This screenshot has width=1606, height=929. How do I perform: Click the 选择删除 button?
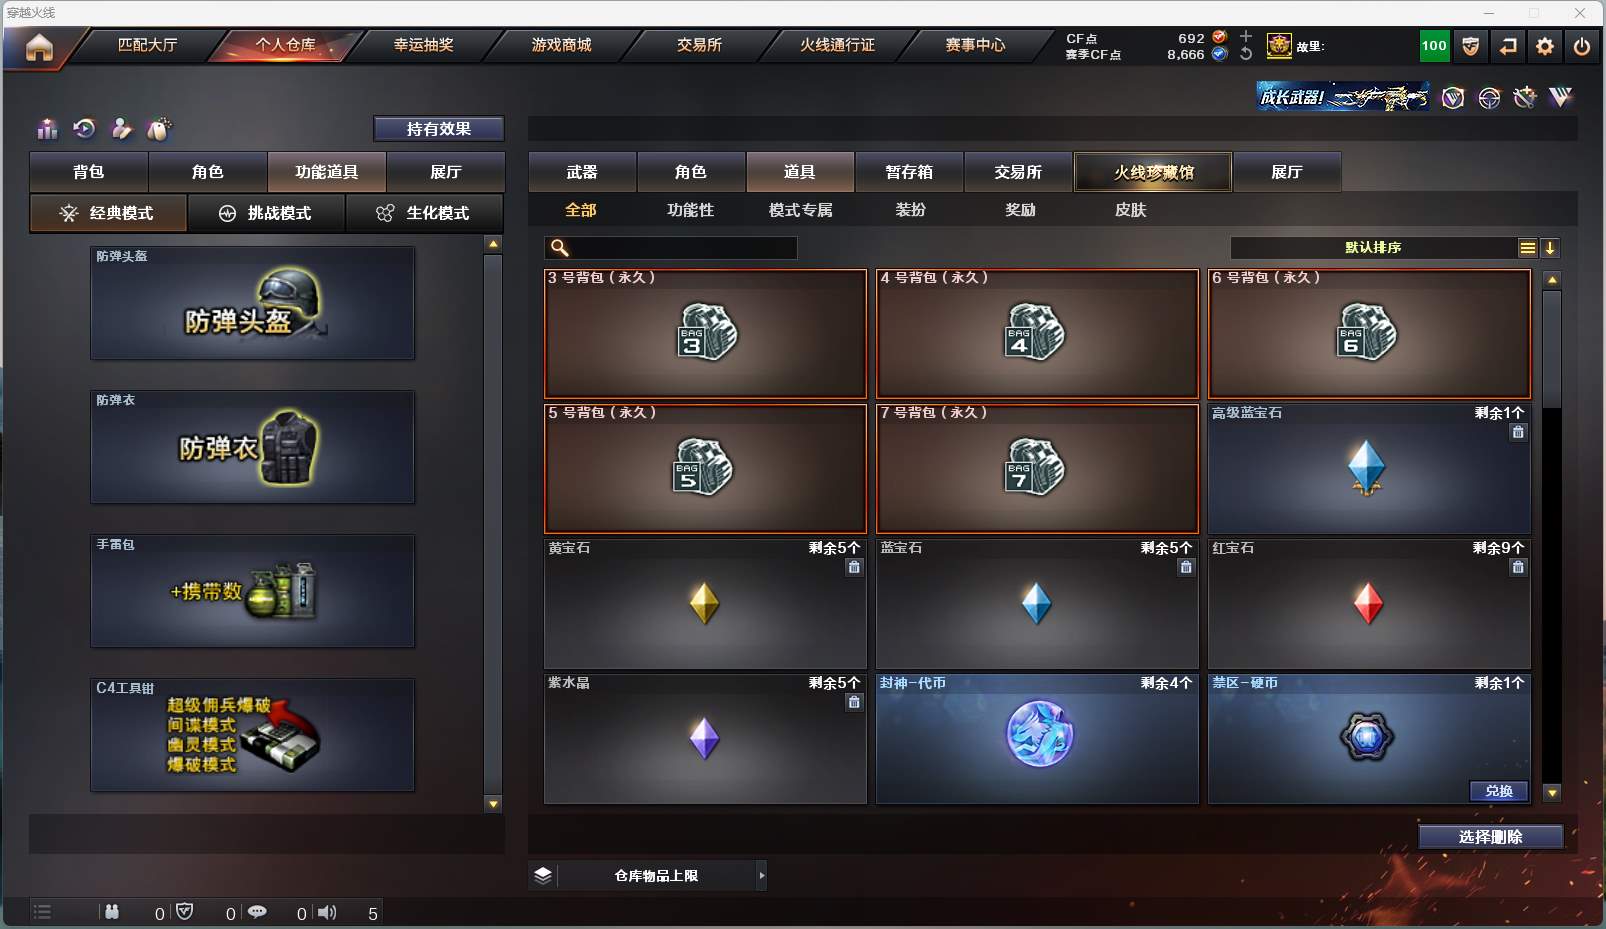click(x=1490, y=837)
